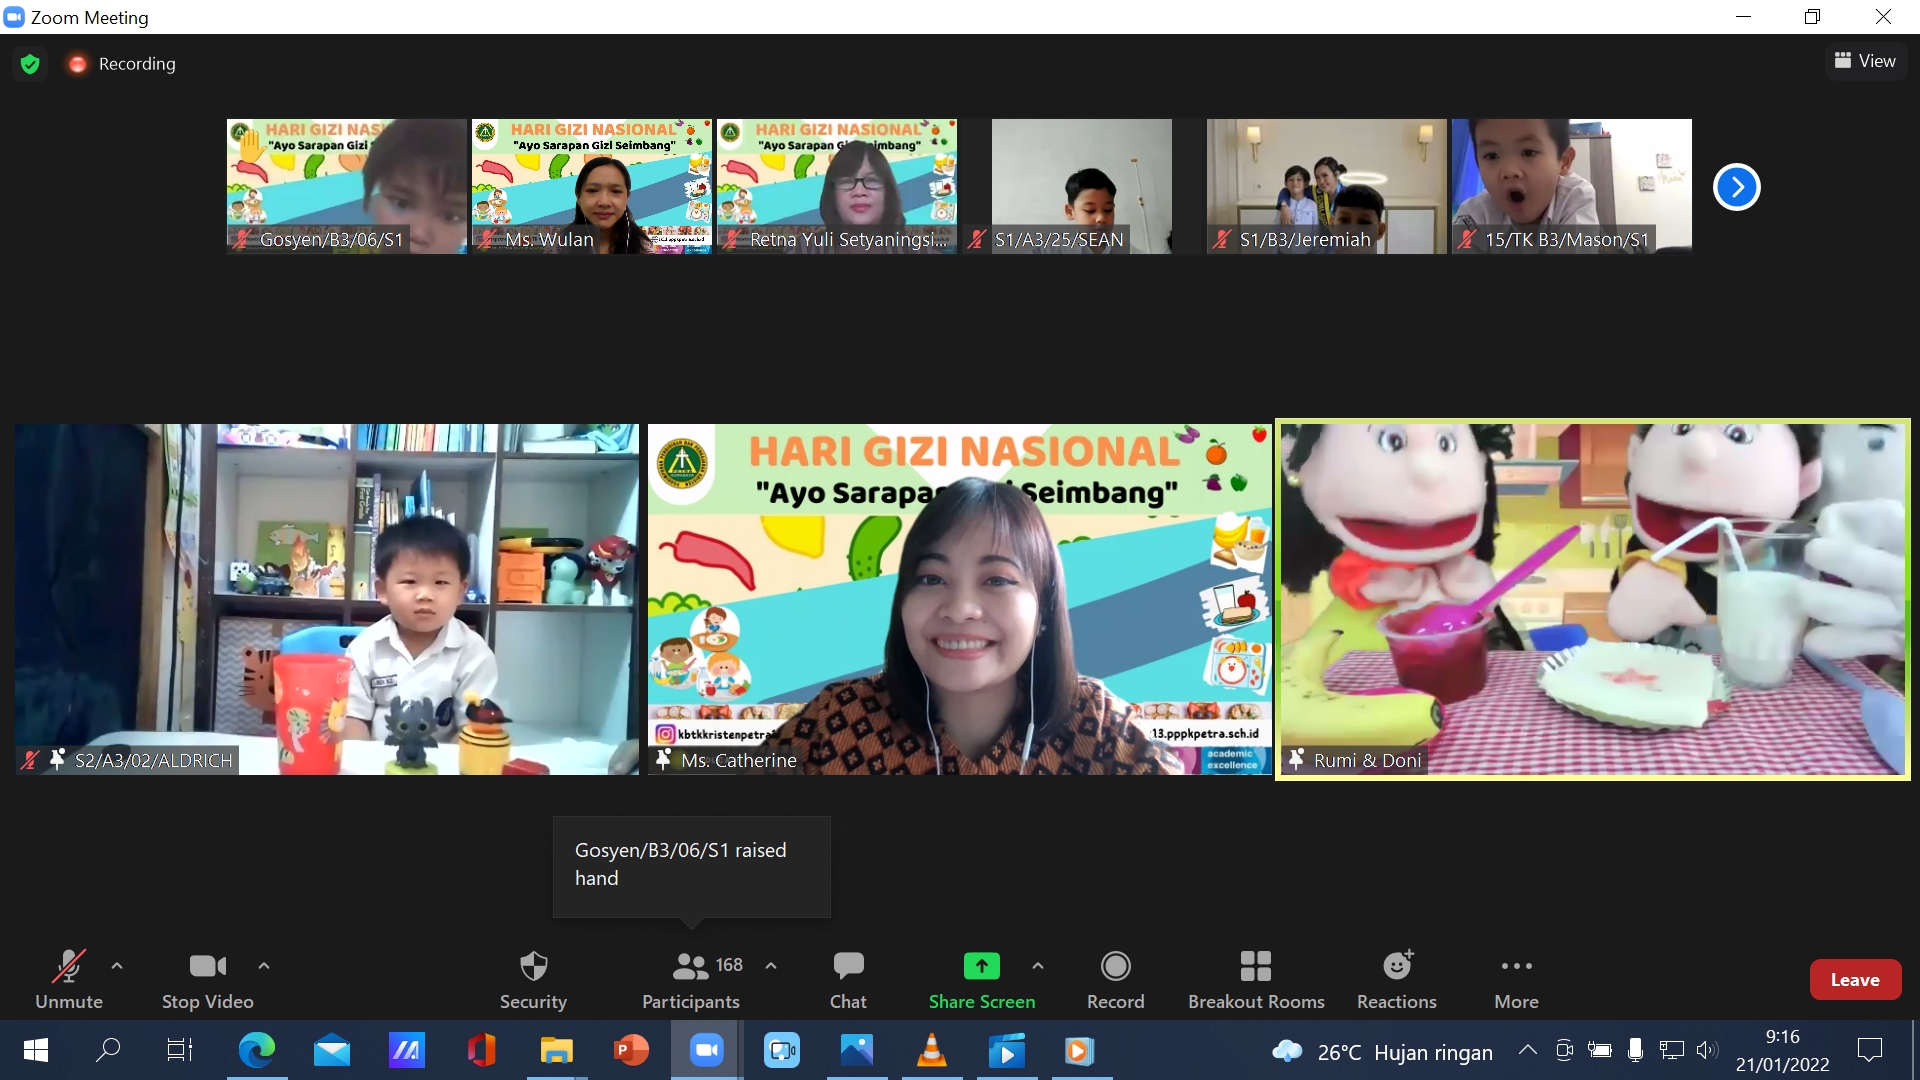This screenshot has width=1920, height=1080.
Task: Expand the Participants options arrow
Action: (x=771, y=966)
